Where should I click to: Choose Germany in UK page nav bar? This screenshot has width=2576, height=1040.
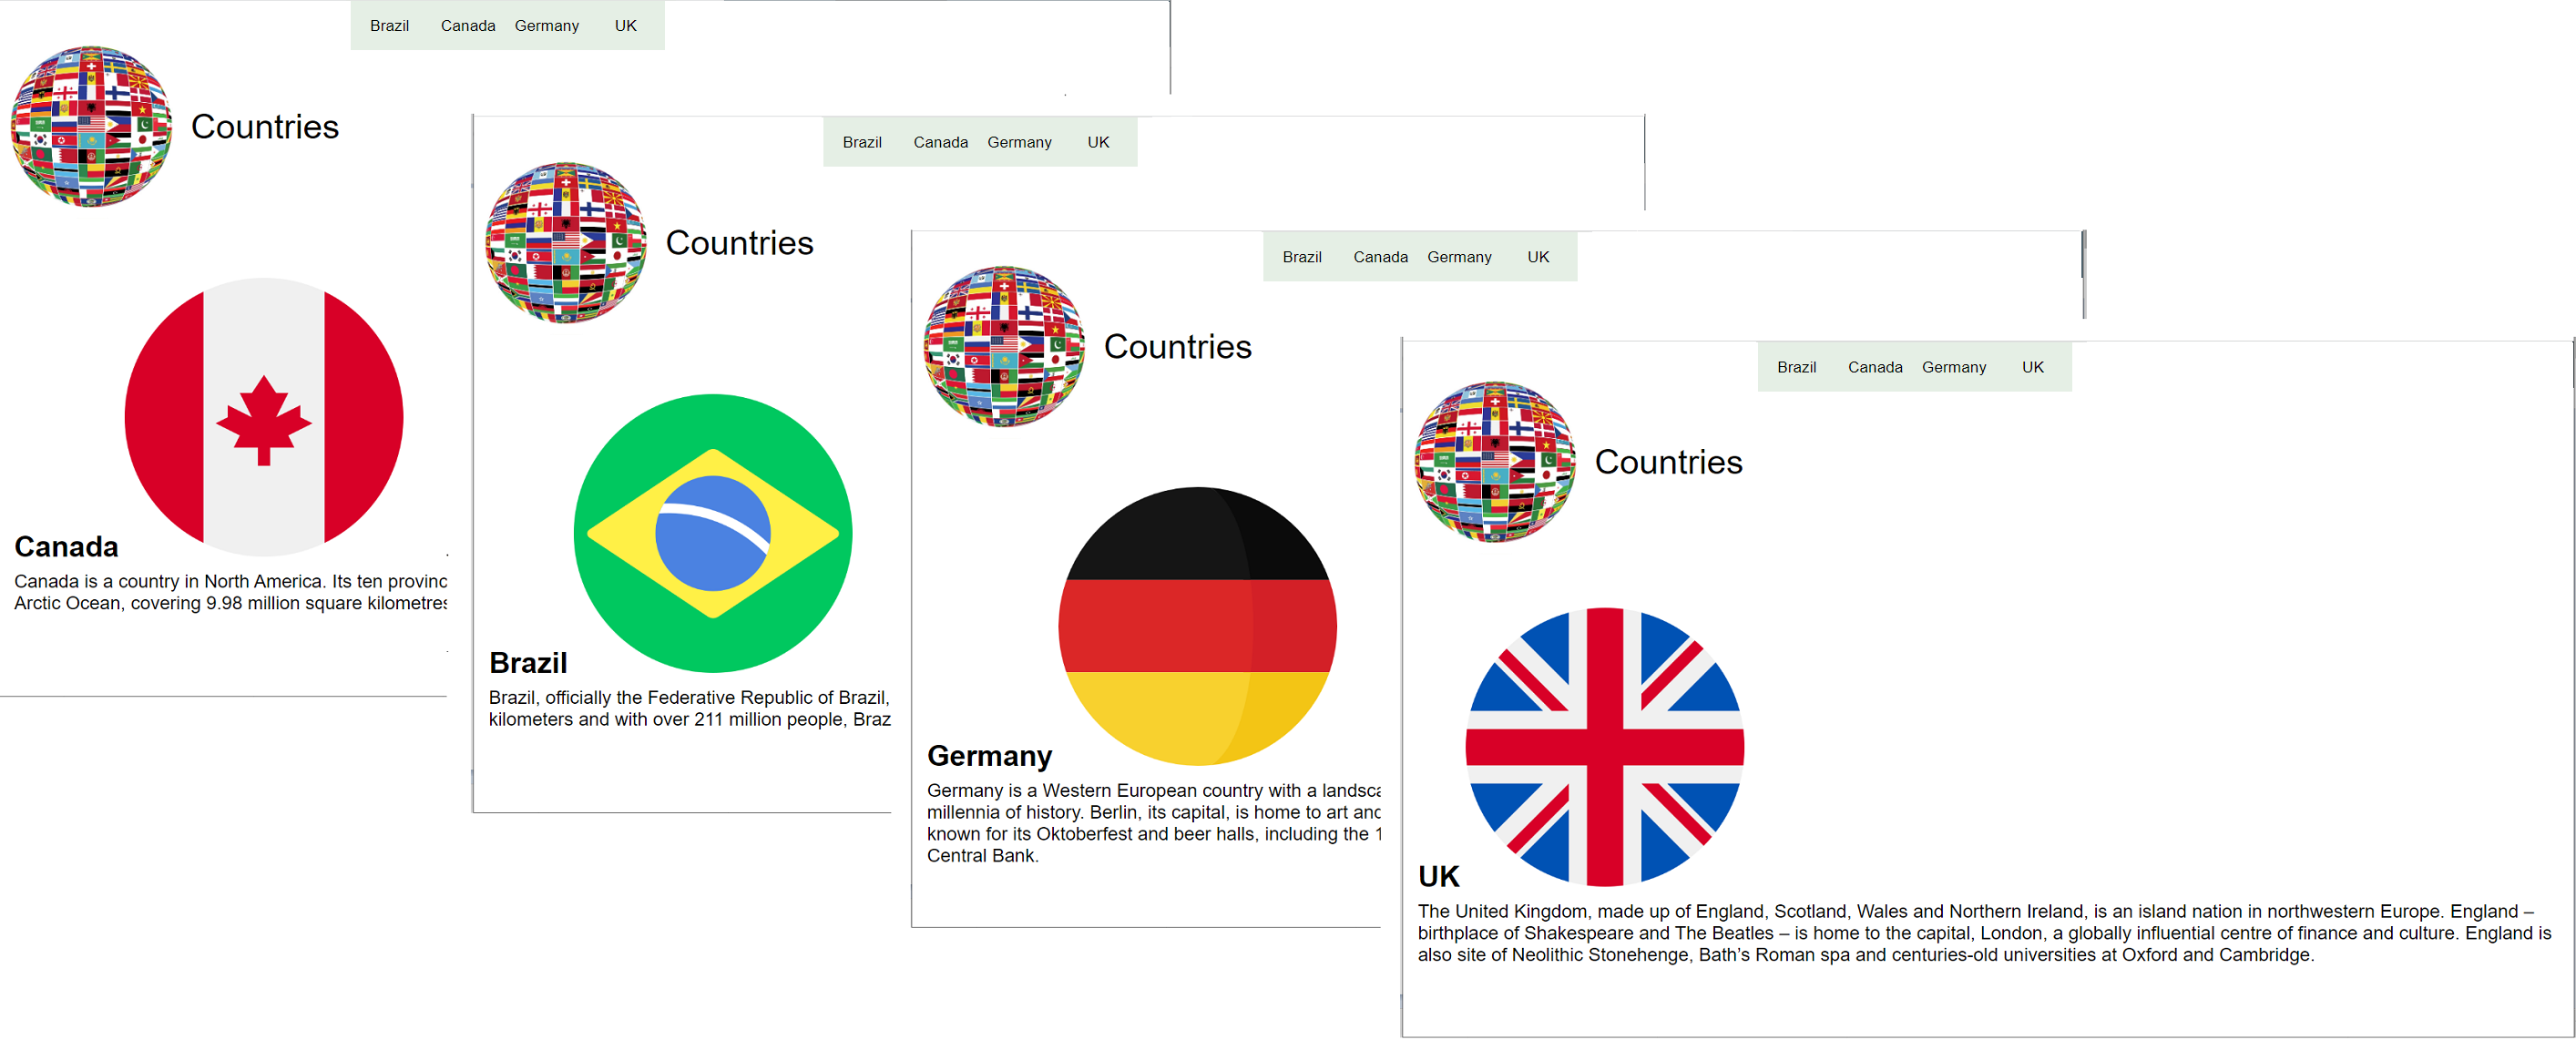pos(1953,367)
